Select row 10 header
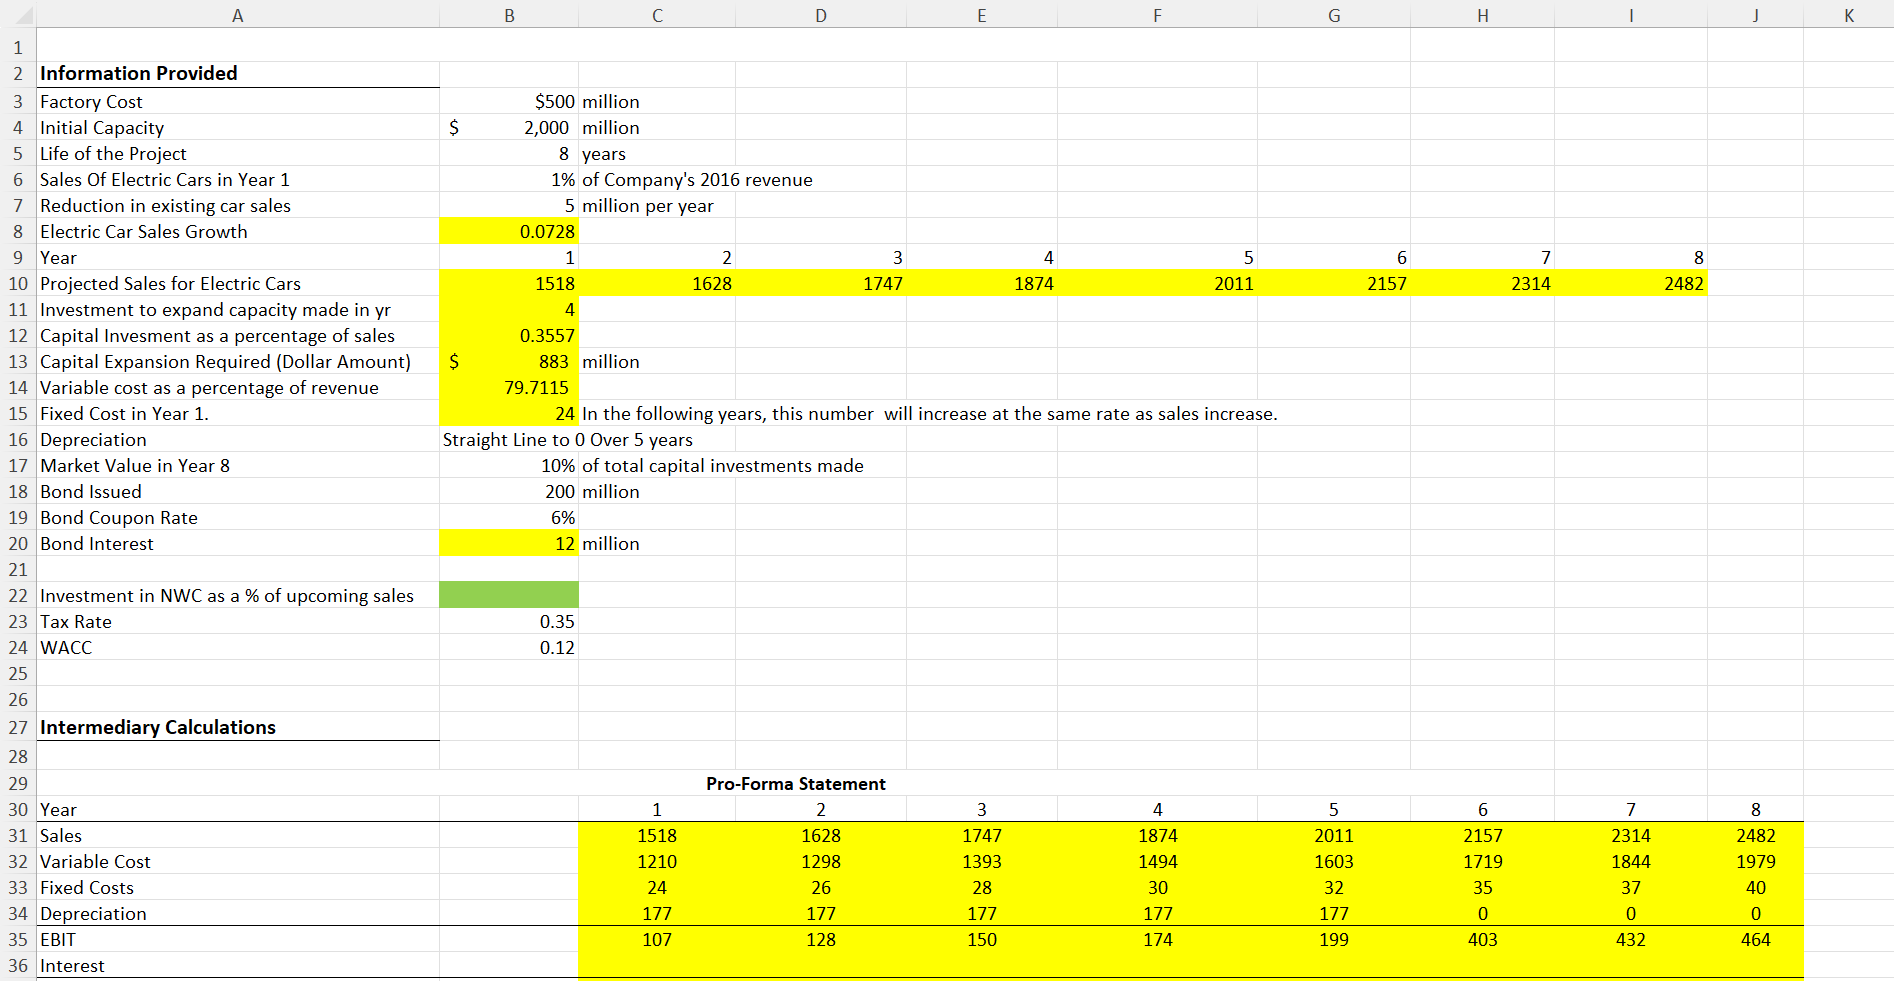Viewport: 1894px width, 981px height. point(17,283)
